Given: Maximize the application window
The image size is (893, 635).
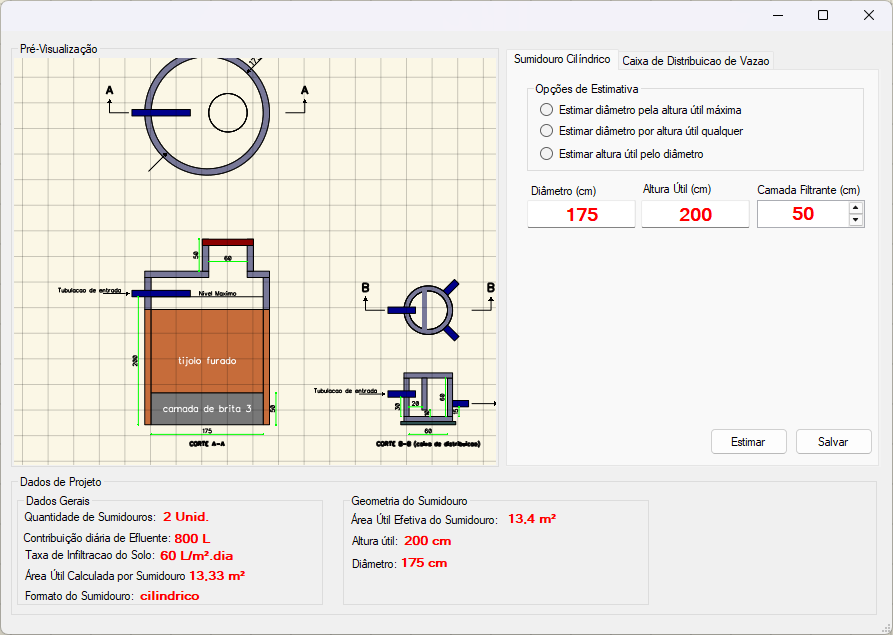Looking at the screenshot, I should tap(823, 15).
